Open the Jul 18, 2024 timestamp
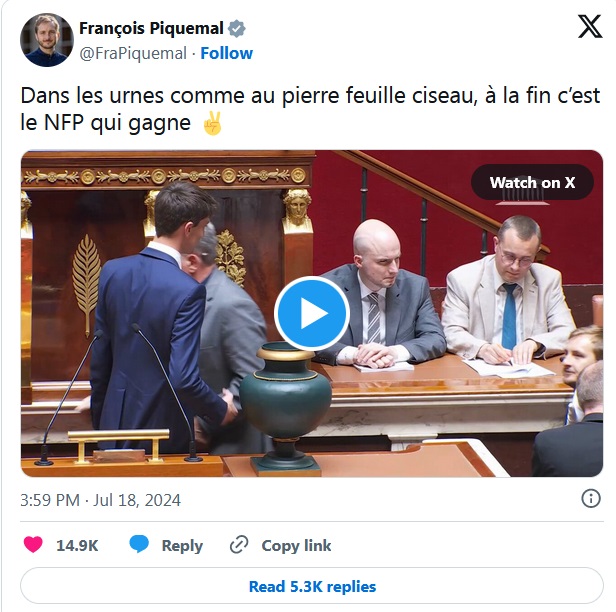 click(101, 500)
